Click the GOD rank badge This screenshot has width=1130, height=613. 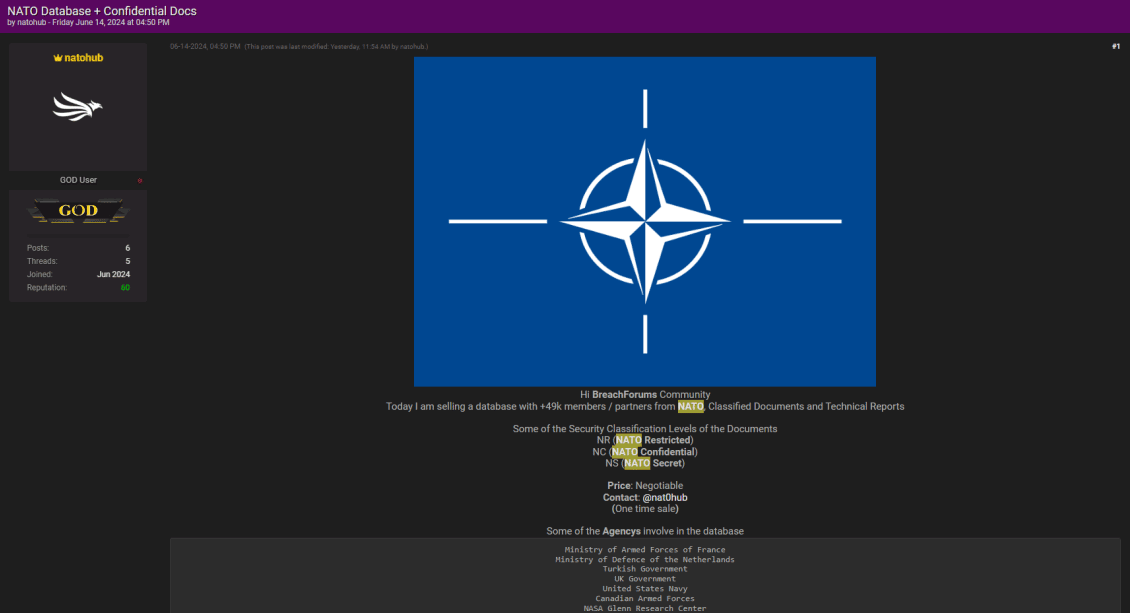click(78, 211)
